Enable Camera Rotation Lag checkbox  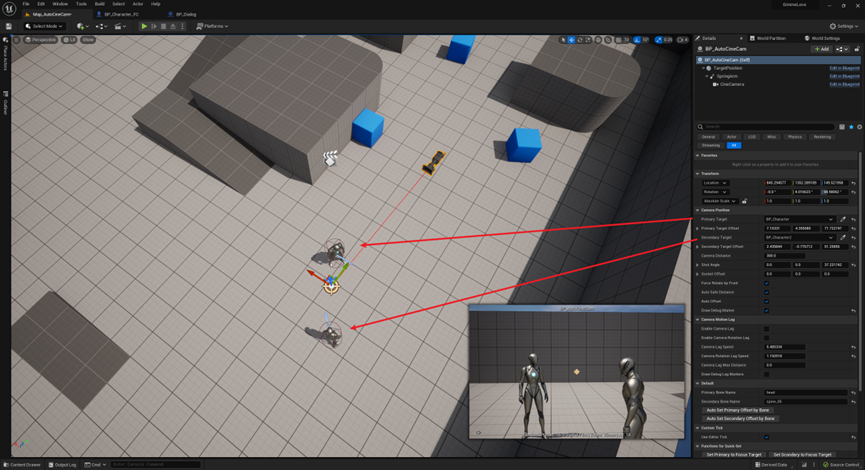click(766, 338)
